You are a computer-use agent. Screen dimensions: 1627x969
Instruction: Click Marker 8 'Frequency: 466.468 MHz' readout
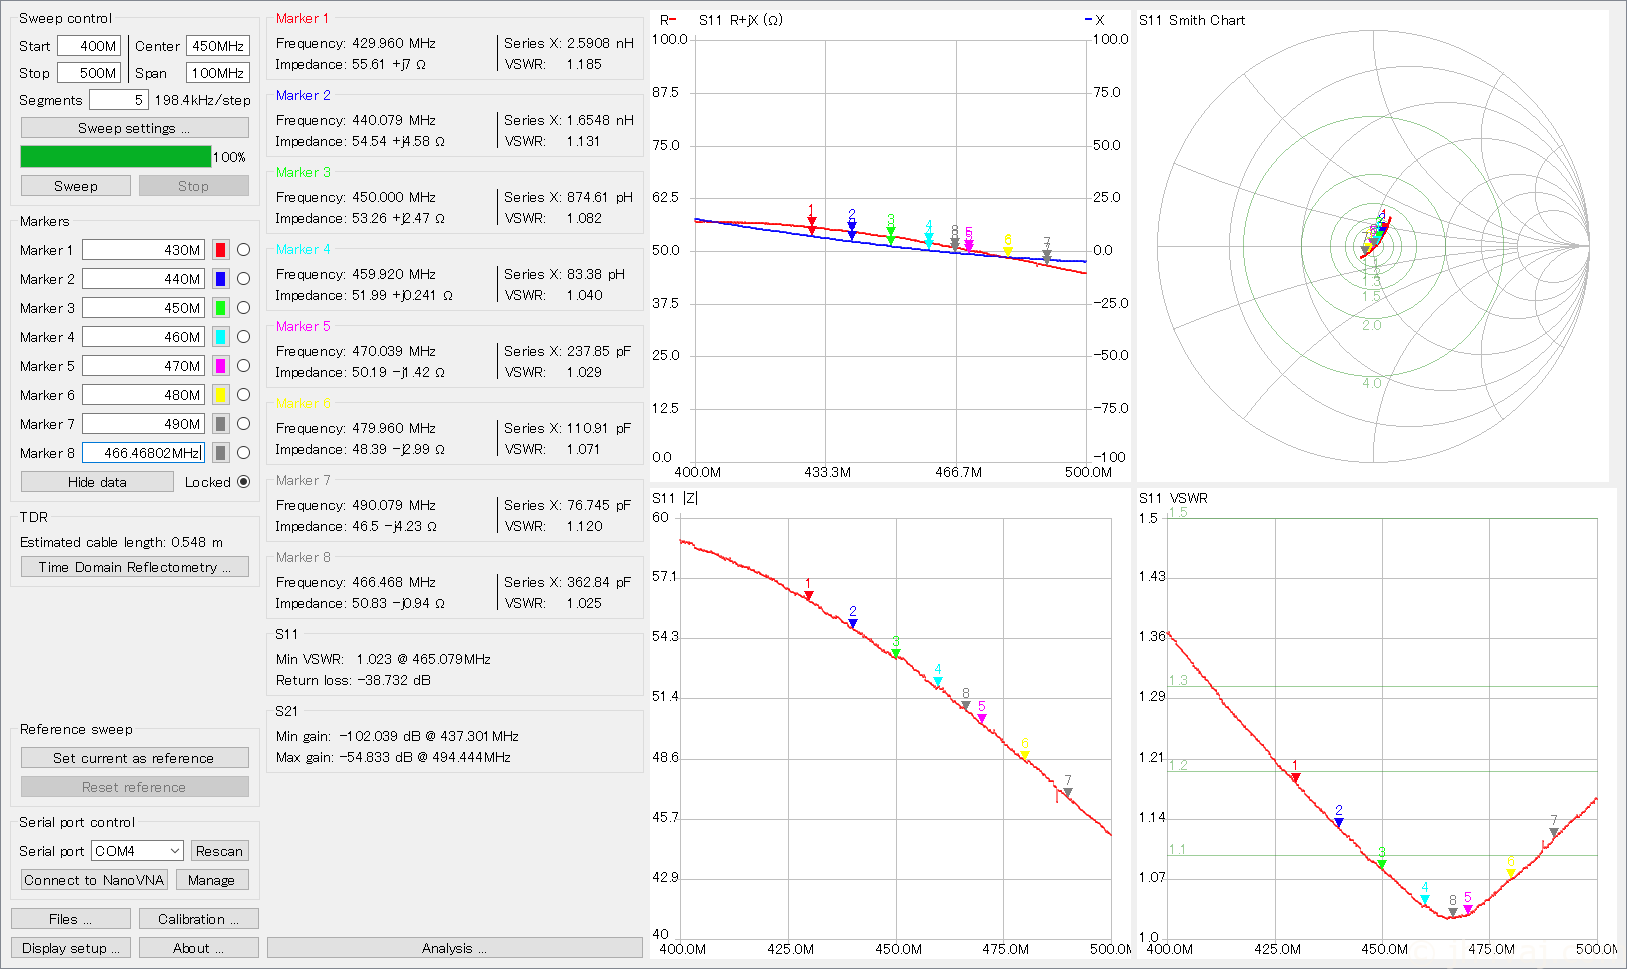tap(355, 582)
